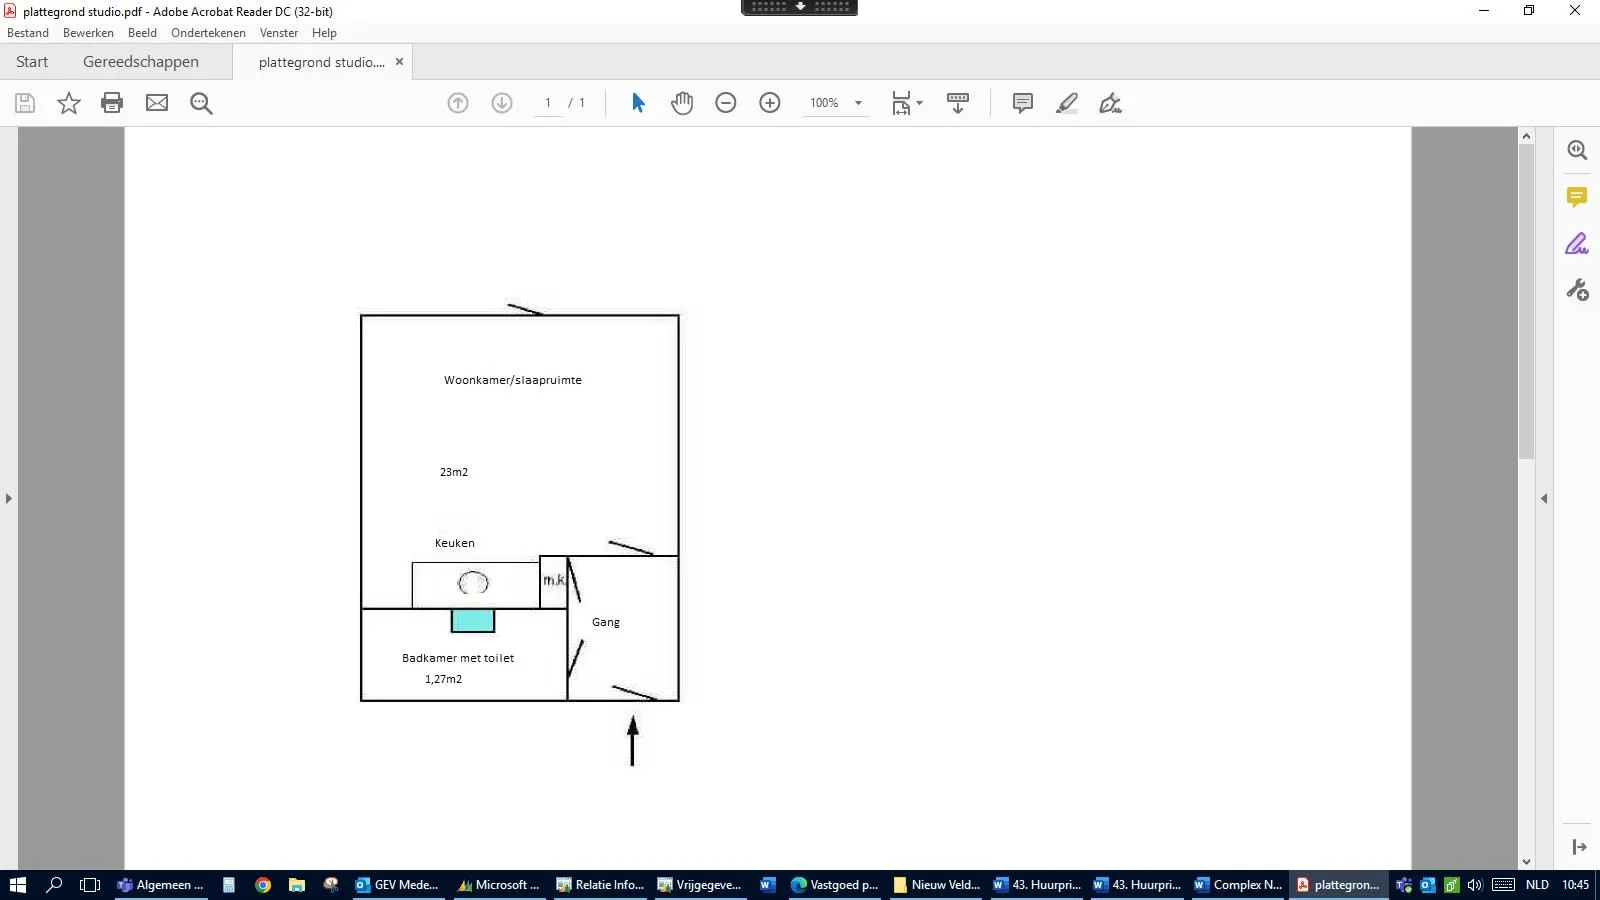Open the find text magnifier tool
The image size is (1600, 900).
tap(201, 103)
